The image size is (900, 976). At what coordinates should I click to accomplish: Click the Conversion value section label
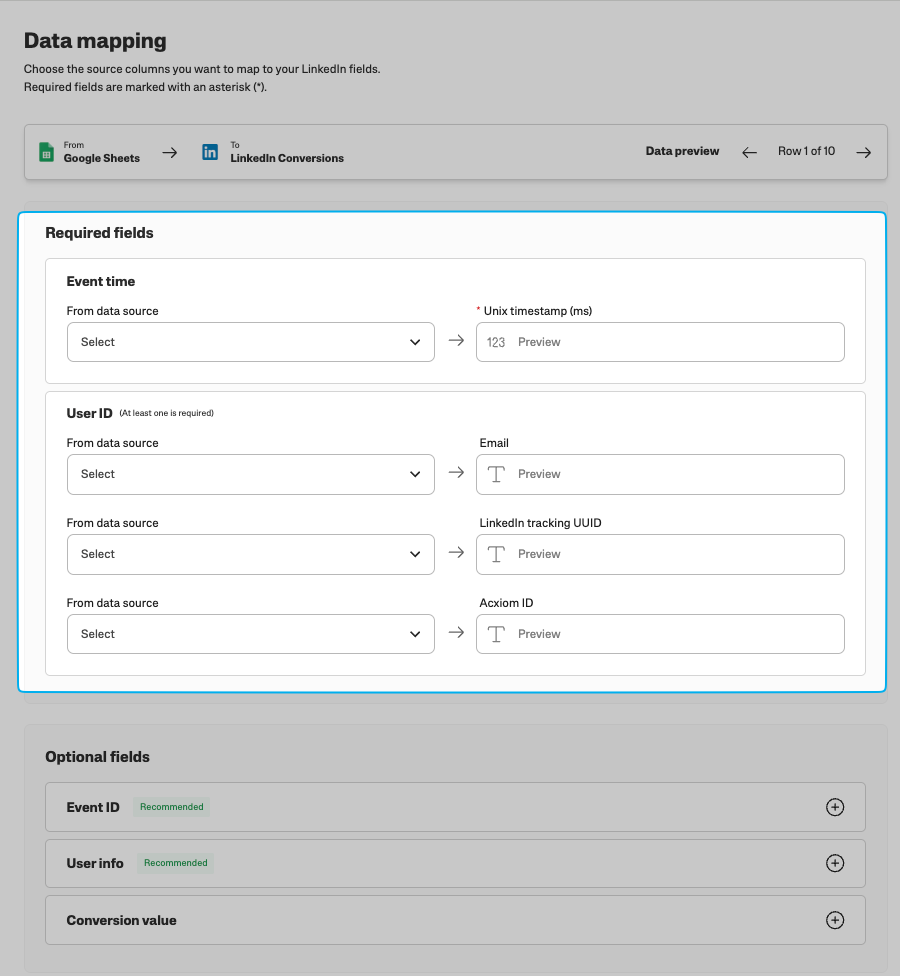[121, 920]
